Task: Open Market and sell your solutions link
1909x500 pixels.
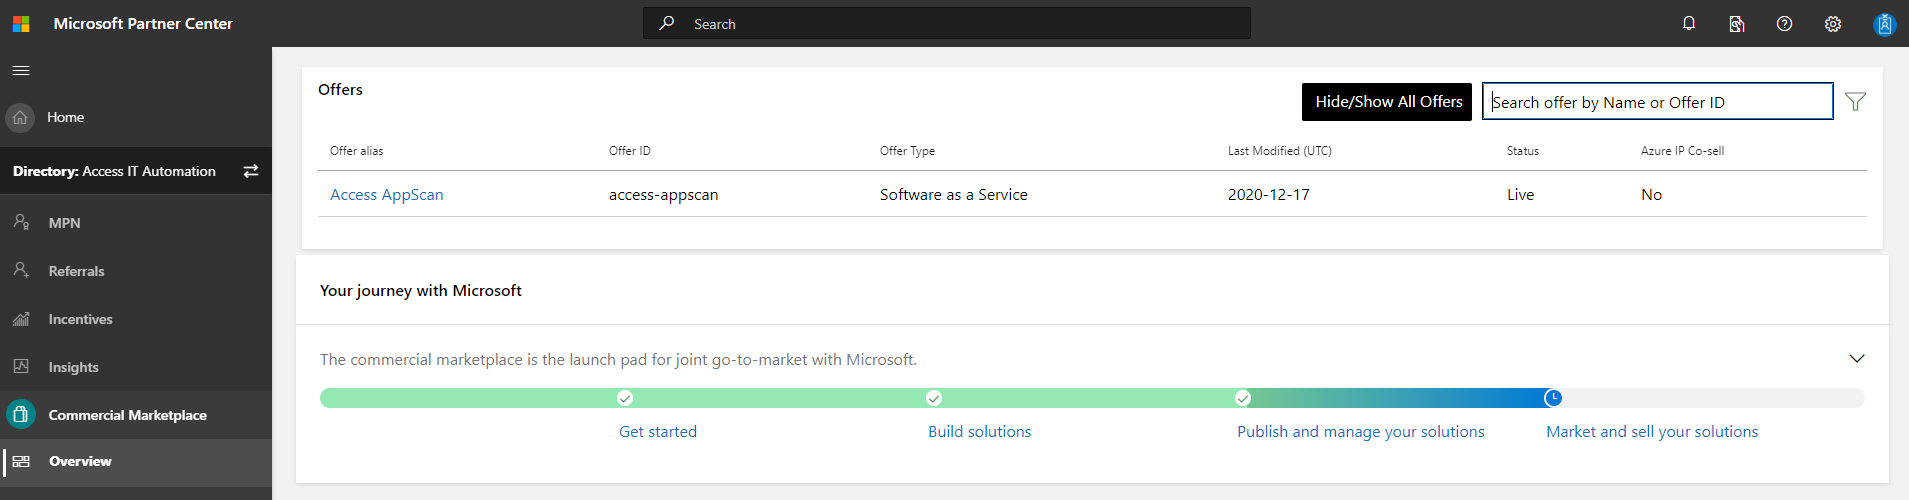Action: 1652,432
